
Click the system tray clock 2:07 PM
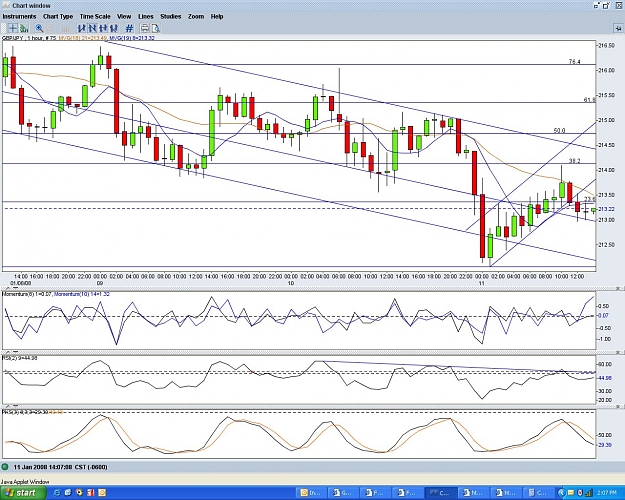[x=607, y=493]
